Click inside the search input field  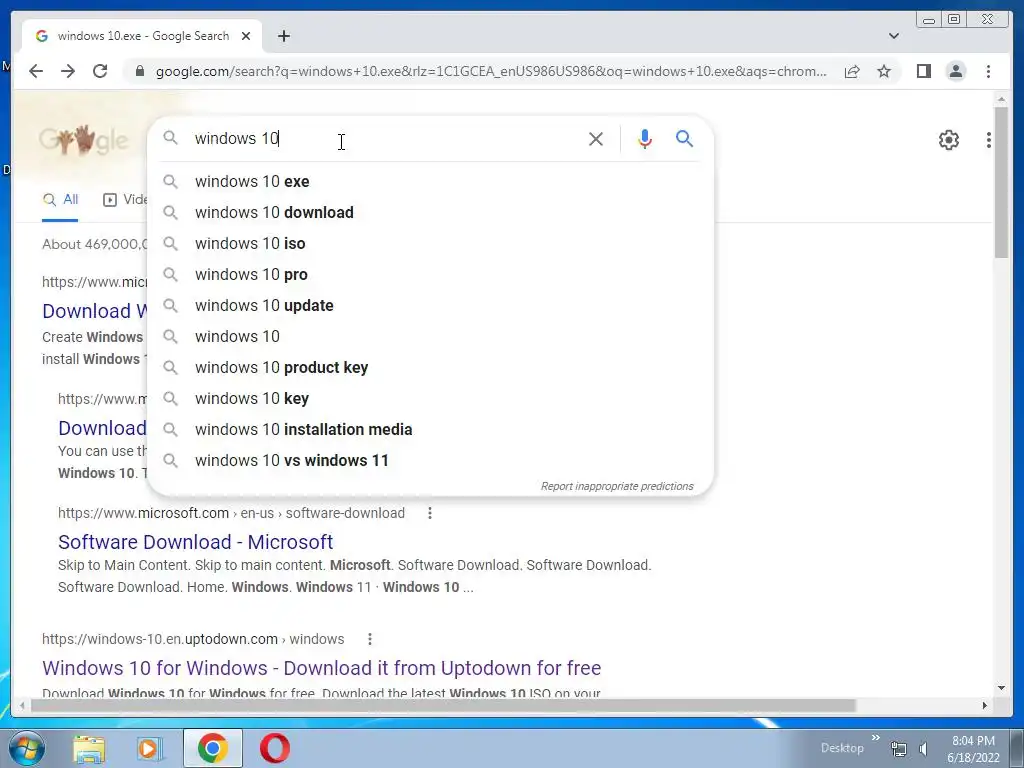point(385,138)
